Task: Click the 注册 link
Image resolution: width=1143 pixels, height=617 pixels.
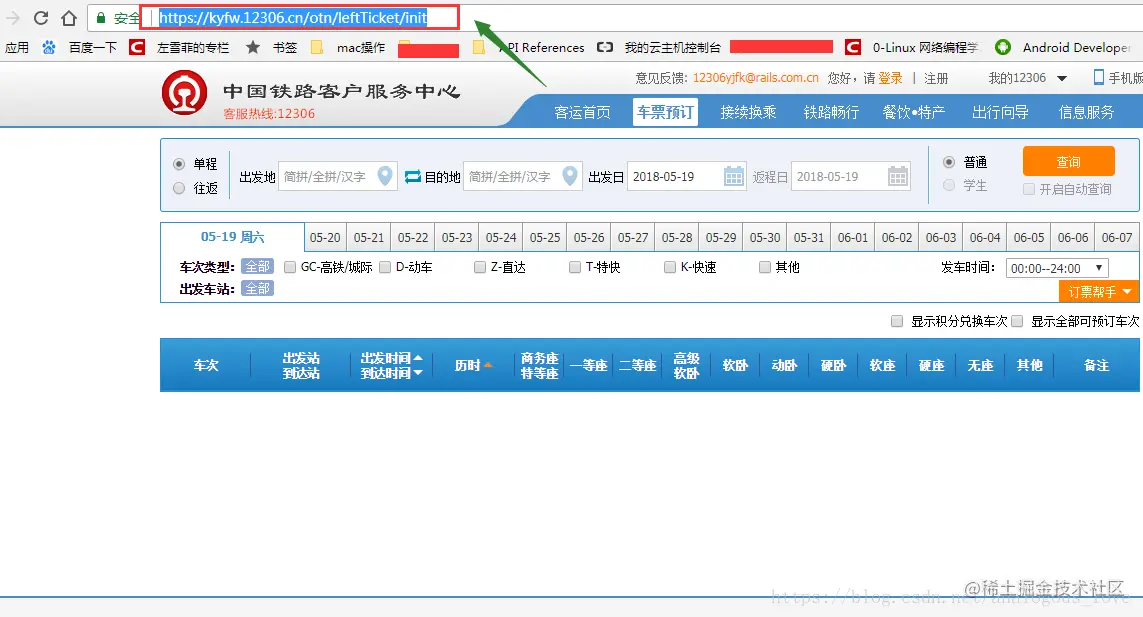Action: [x=936, y=78]
